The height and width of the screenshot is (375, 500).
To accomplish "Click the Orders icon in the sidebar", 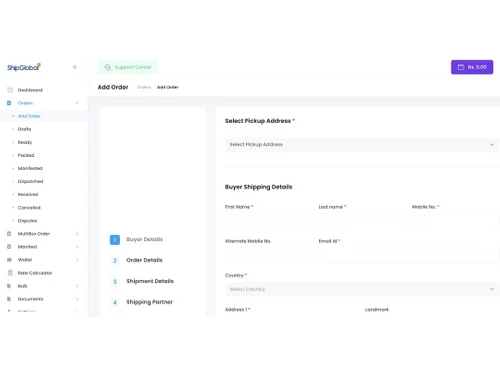I will pyautogui.click(x=9, y=103).
